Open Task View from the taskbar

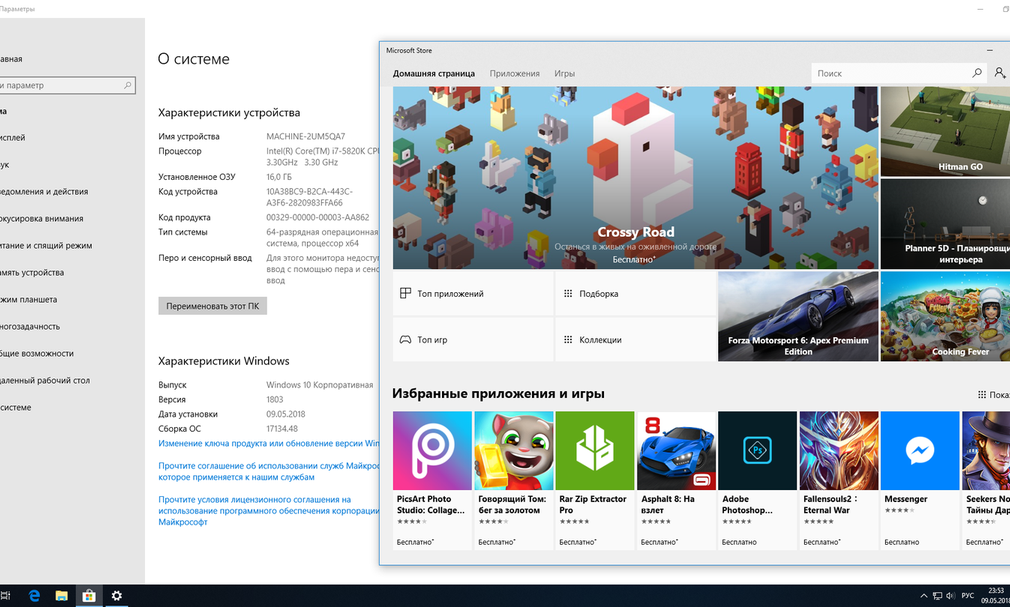click(5, 595)
